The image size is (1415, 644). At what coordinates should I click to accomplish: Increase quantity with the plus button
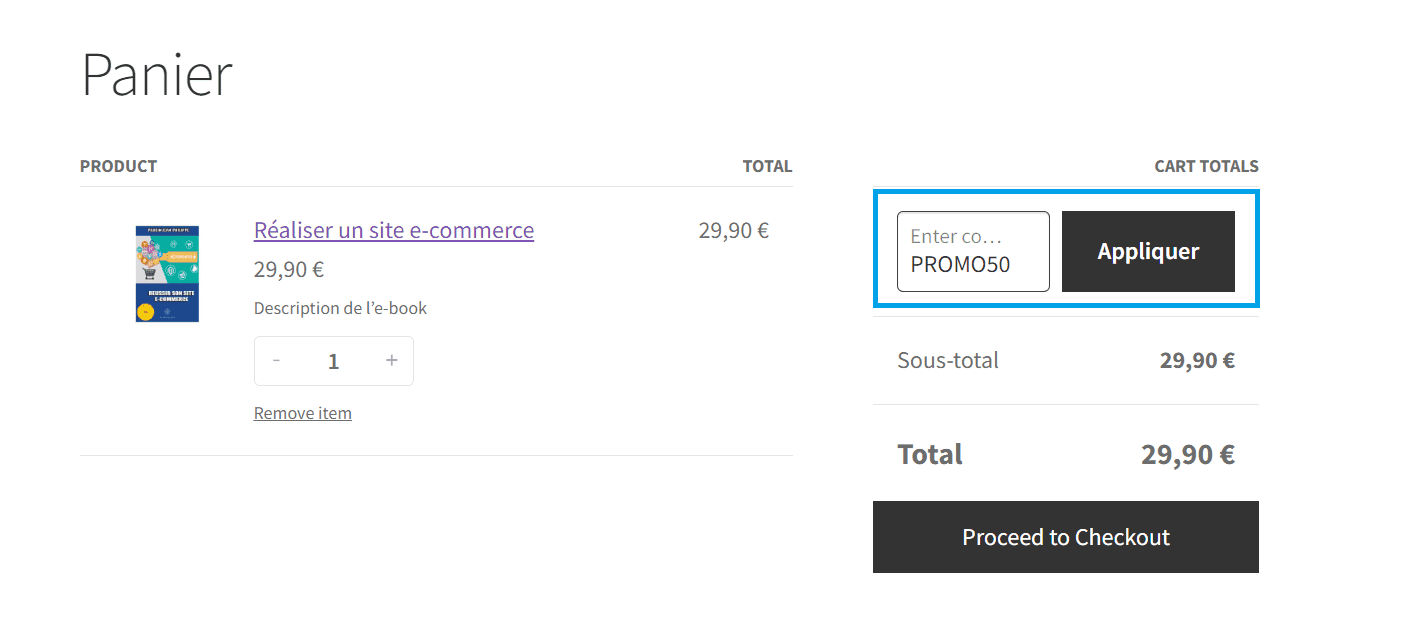(x=392, y=361)
